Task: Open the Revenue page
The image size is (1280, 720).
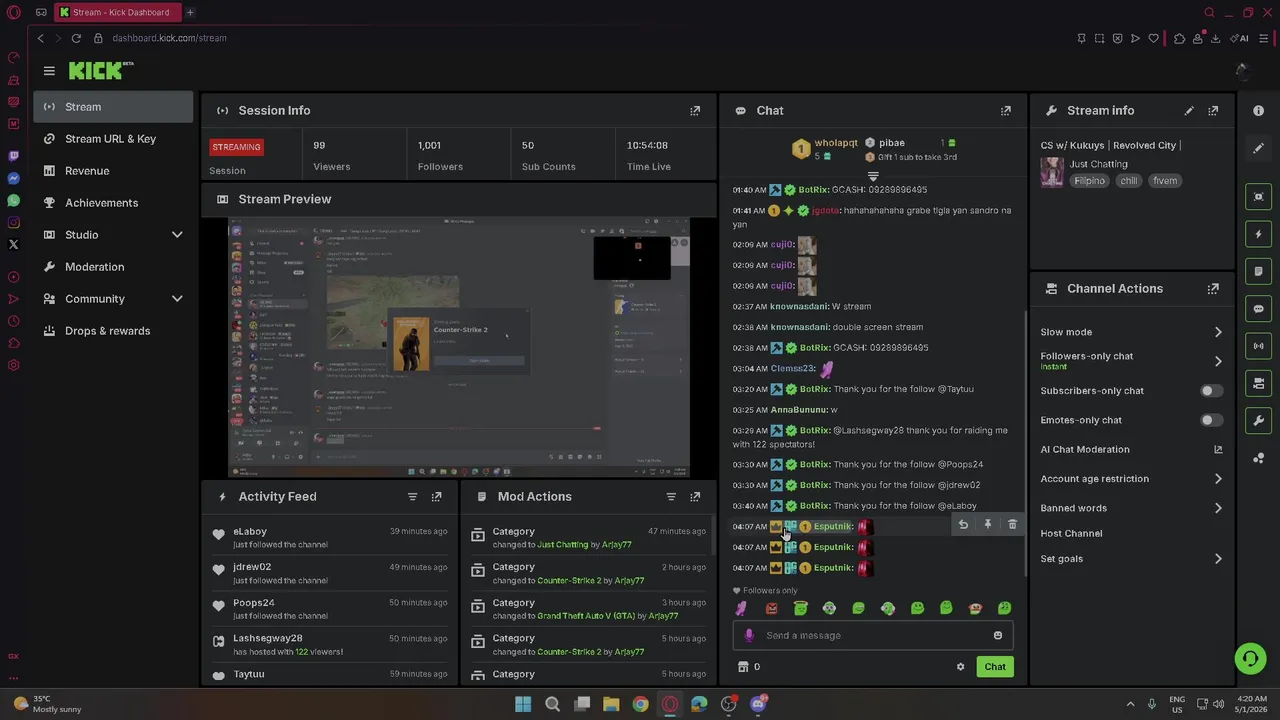Action: click(x=113, y=171)
